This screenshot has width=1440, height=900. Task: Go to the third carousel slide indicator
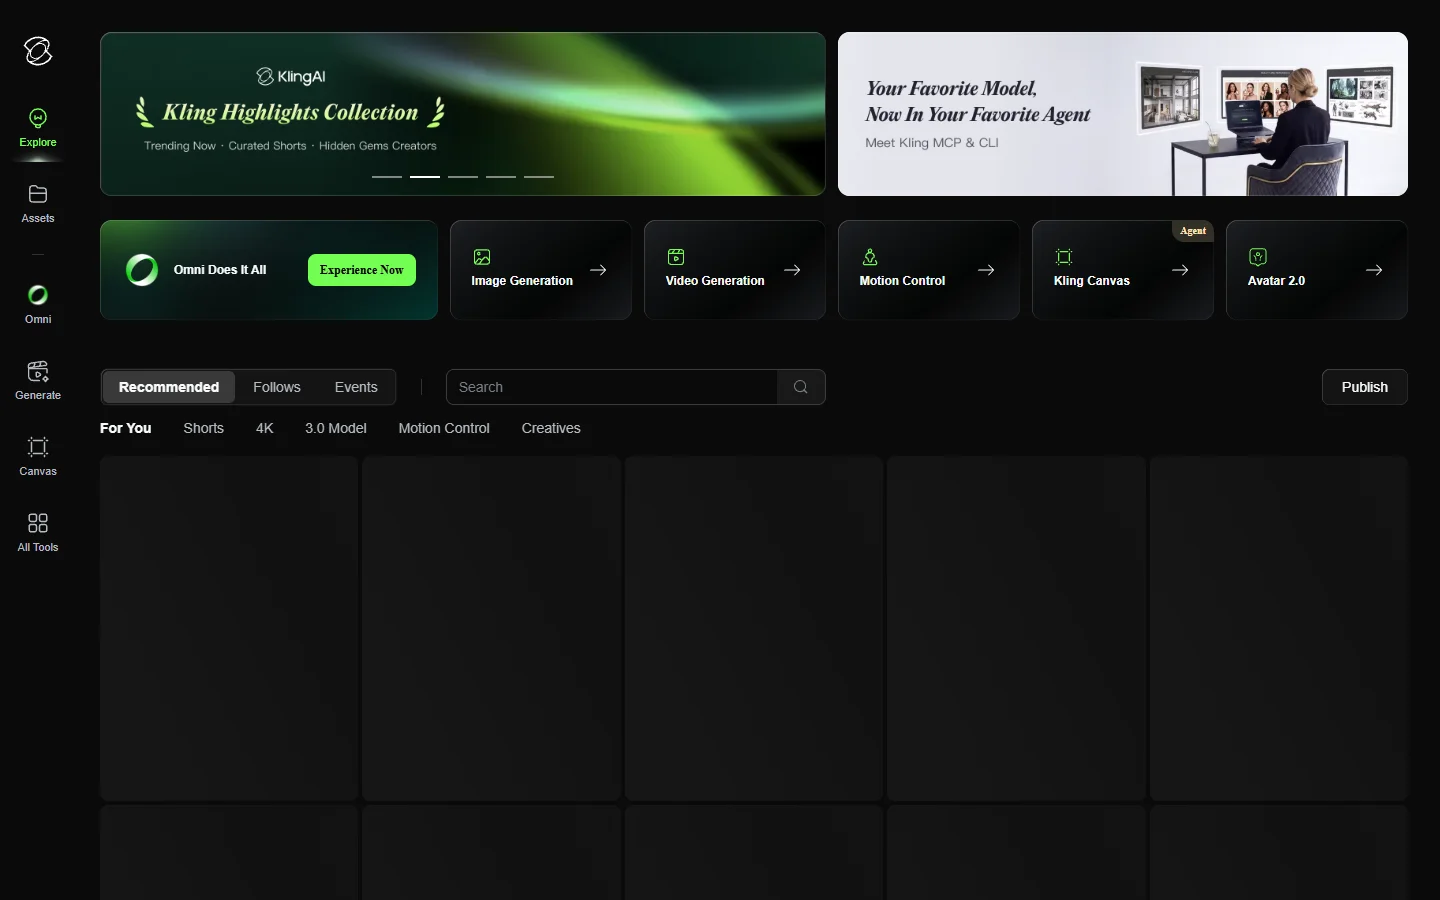463,177
